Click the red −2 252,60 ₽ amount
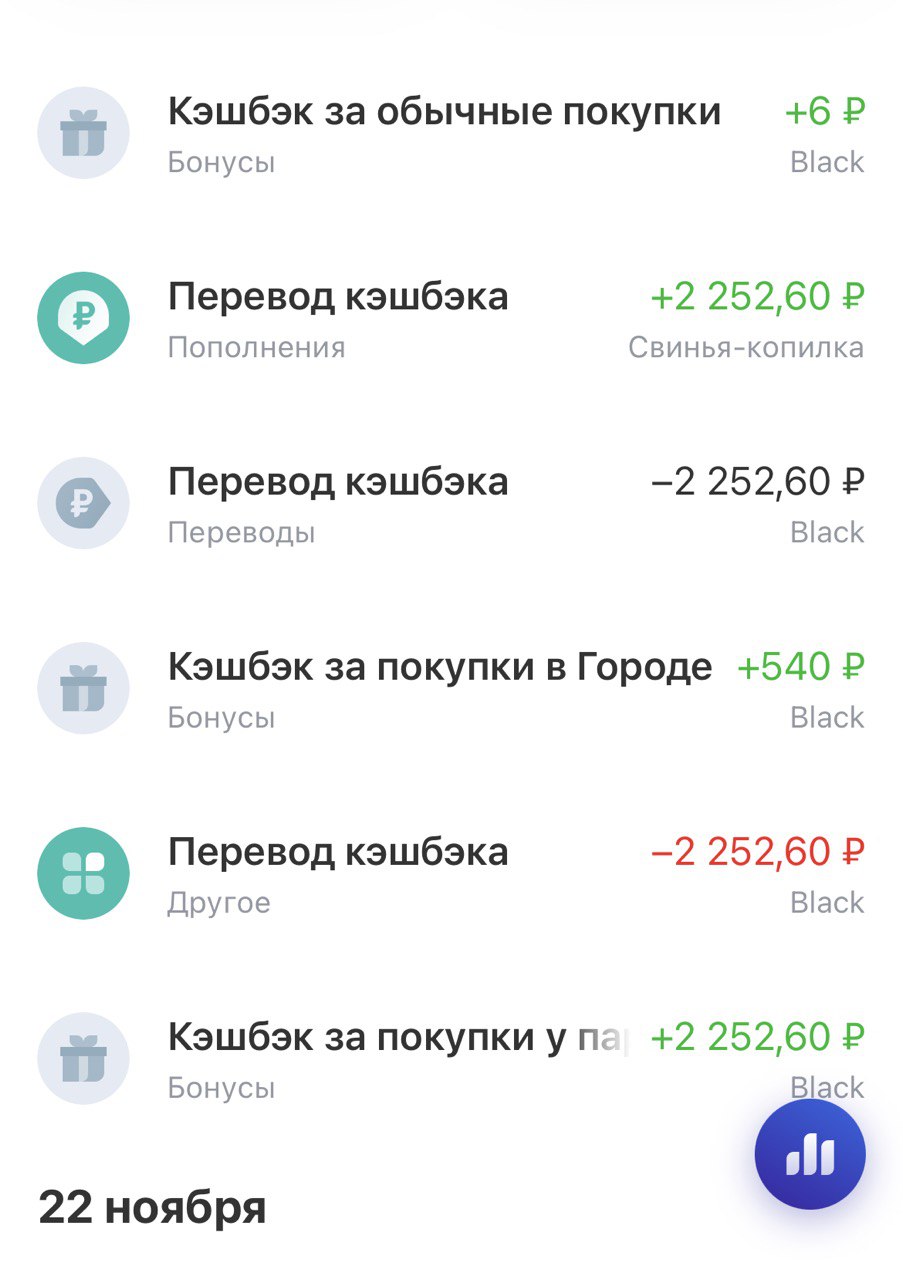 (x=757, y=852)
